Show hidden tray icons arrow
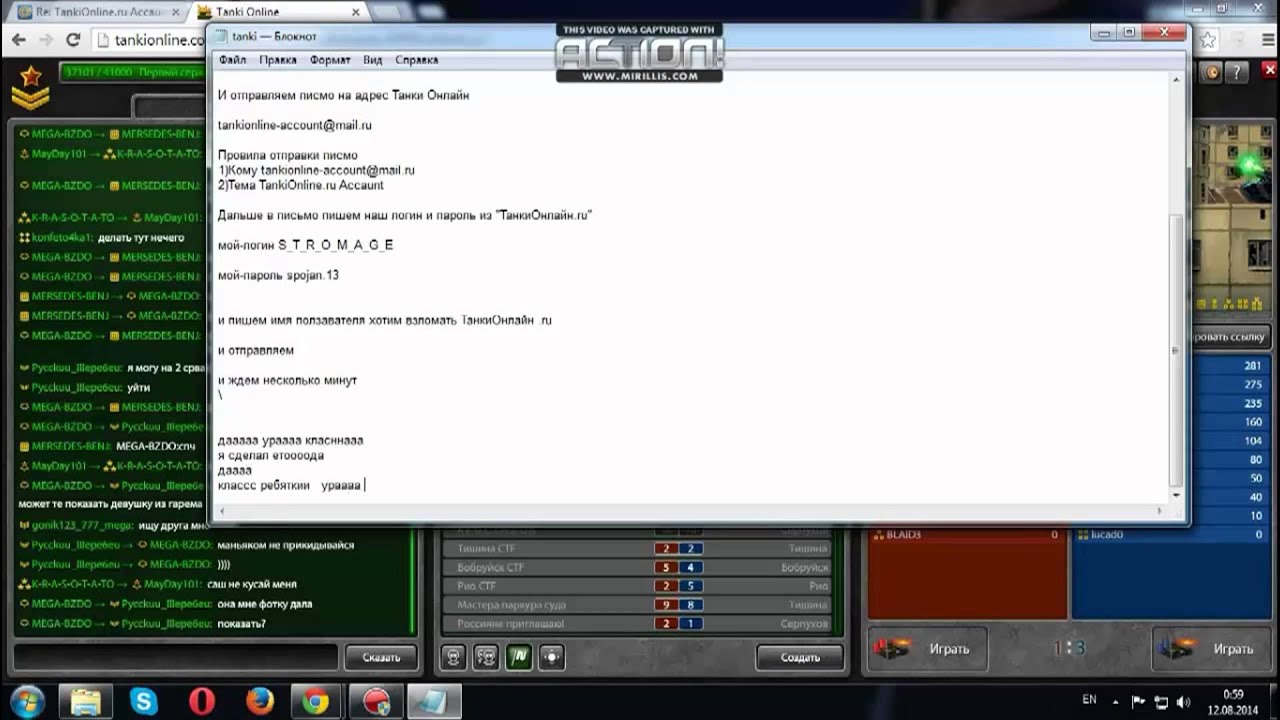 click(1116, 701)
